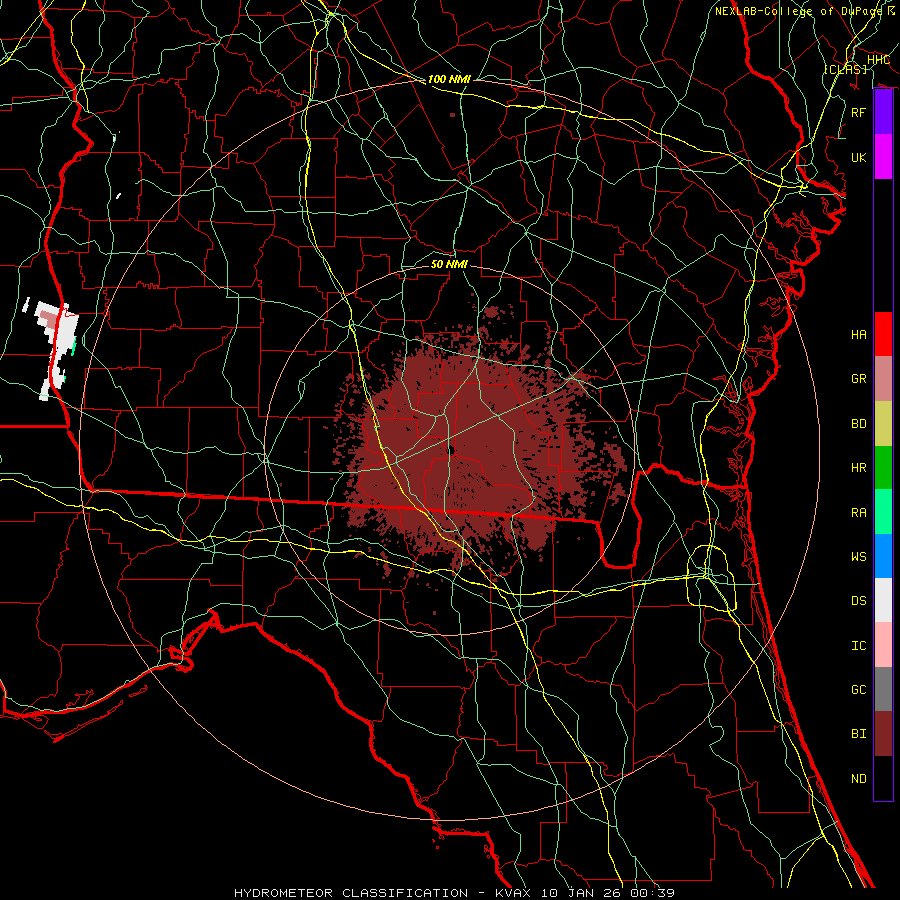The height and width of the screenshot is (900, 900).
Task: Click the IC pink legend swatch
Action: 883,645
